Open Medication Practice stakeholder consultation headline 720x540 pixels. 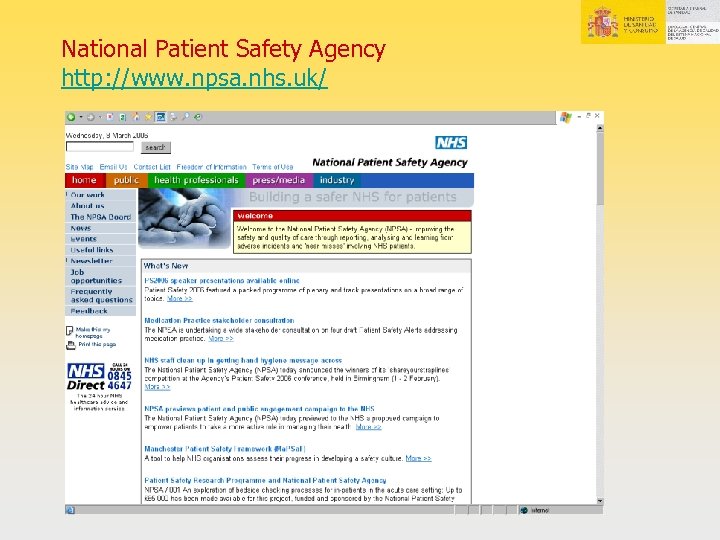219,321
